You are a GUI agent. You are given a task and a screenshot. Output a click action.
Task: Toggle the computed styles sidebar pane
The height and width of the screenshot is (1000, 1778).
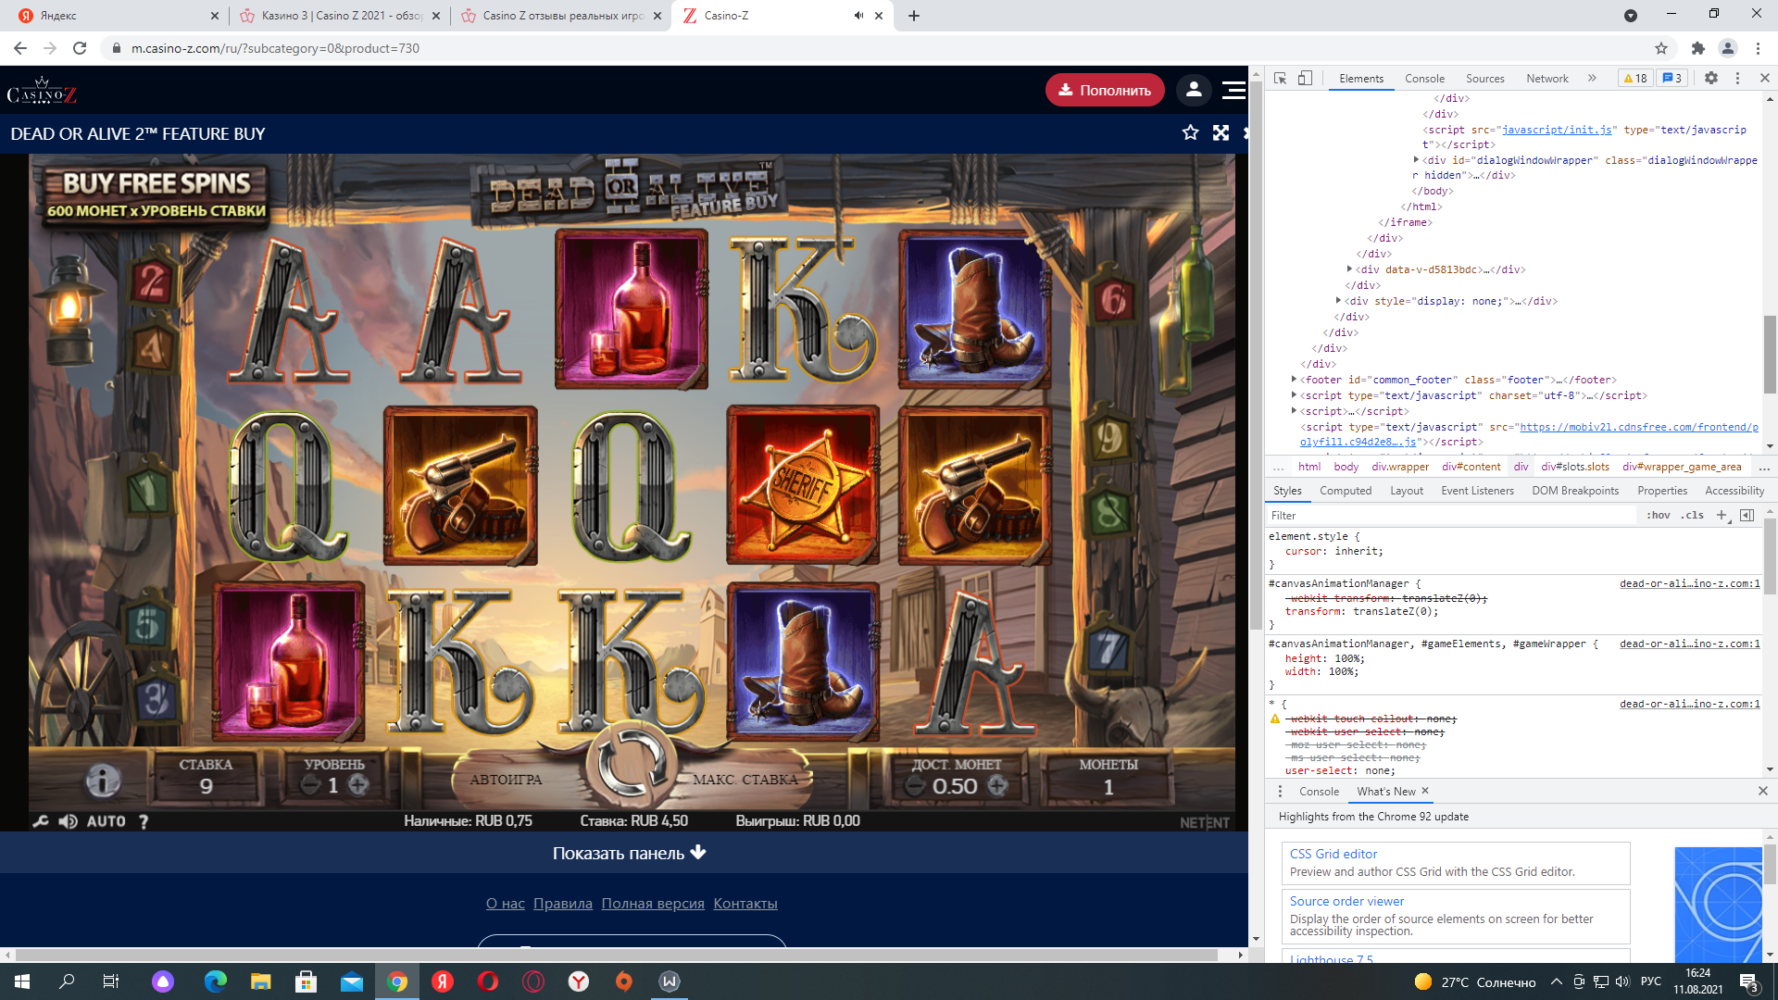tap(1747, 515)
